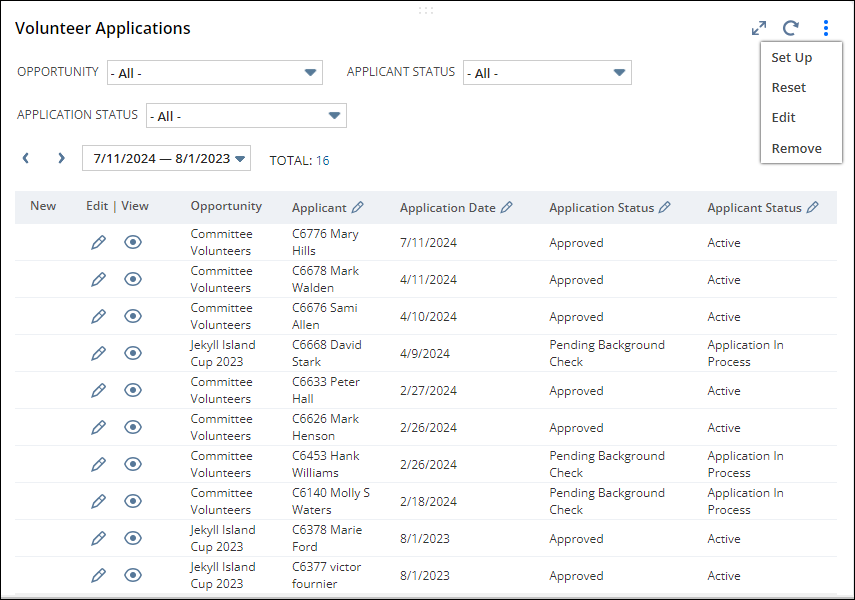Click the three-dot portlet menu icon
The width and height of the screenshot is (855, 600).
[825, 29]
